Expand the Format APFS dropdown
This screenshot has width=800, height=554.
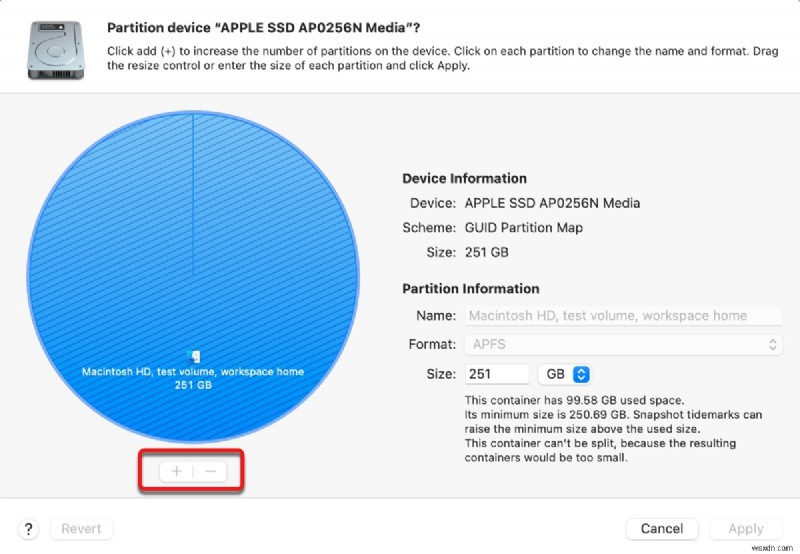624,344
